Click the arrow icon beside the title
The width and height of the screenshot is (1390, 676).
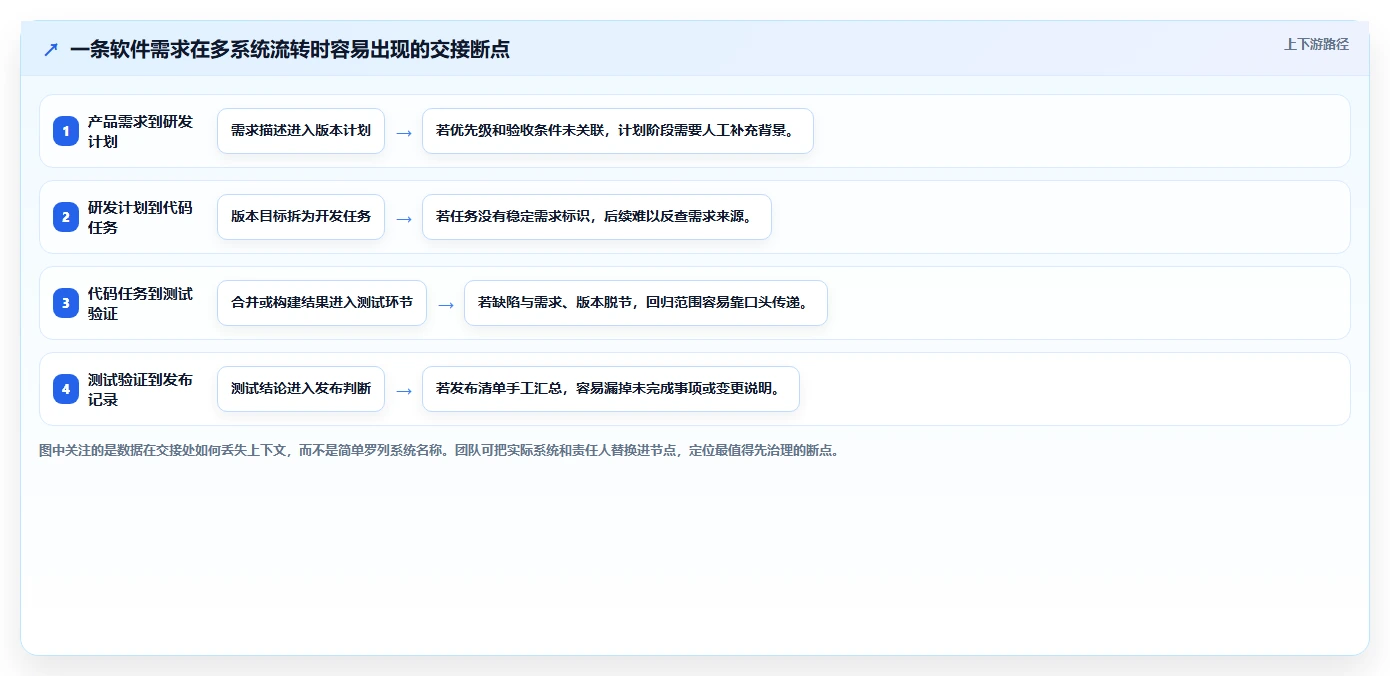coord(51,49)
